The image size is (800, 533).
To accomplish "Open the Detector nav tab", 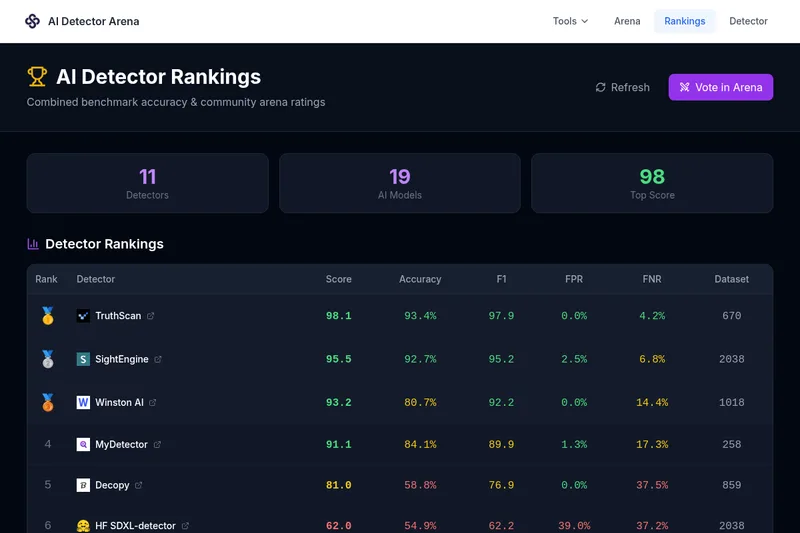I will pos(748,21).
